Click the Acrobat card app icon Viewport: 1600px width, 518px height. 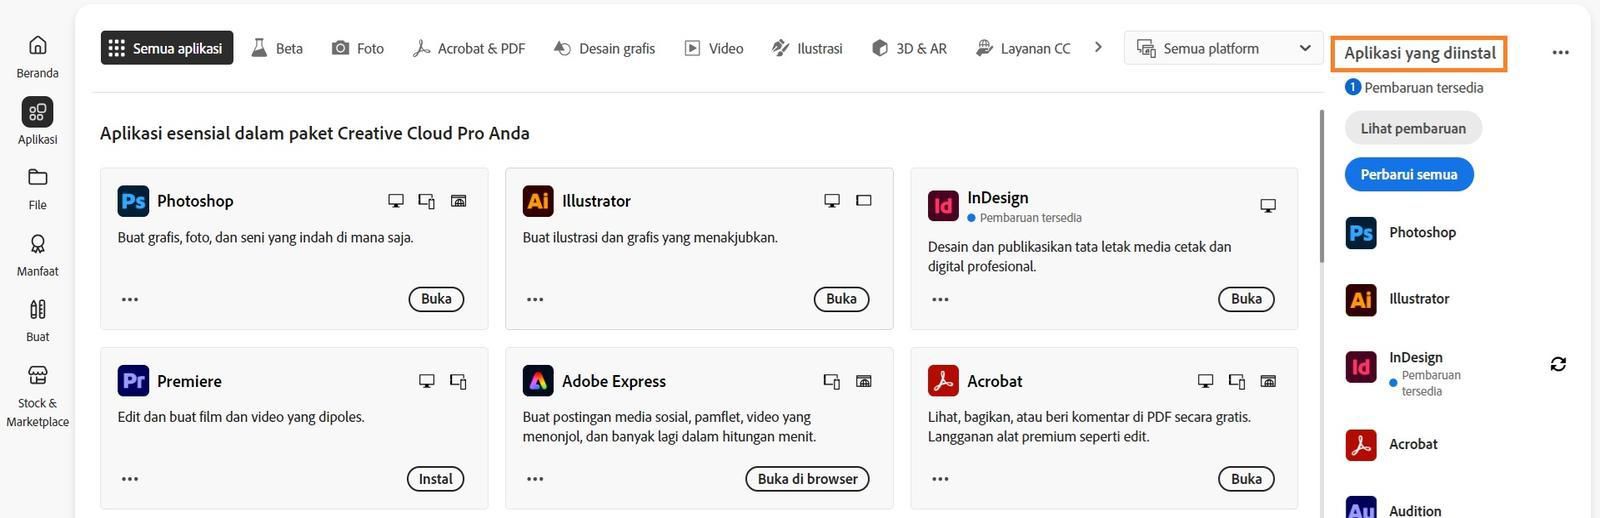click(x=943, y=381)
